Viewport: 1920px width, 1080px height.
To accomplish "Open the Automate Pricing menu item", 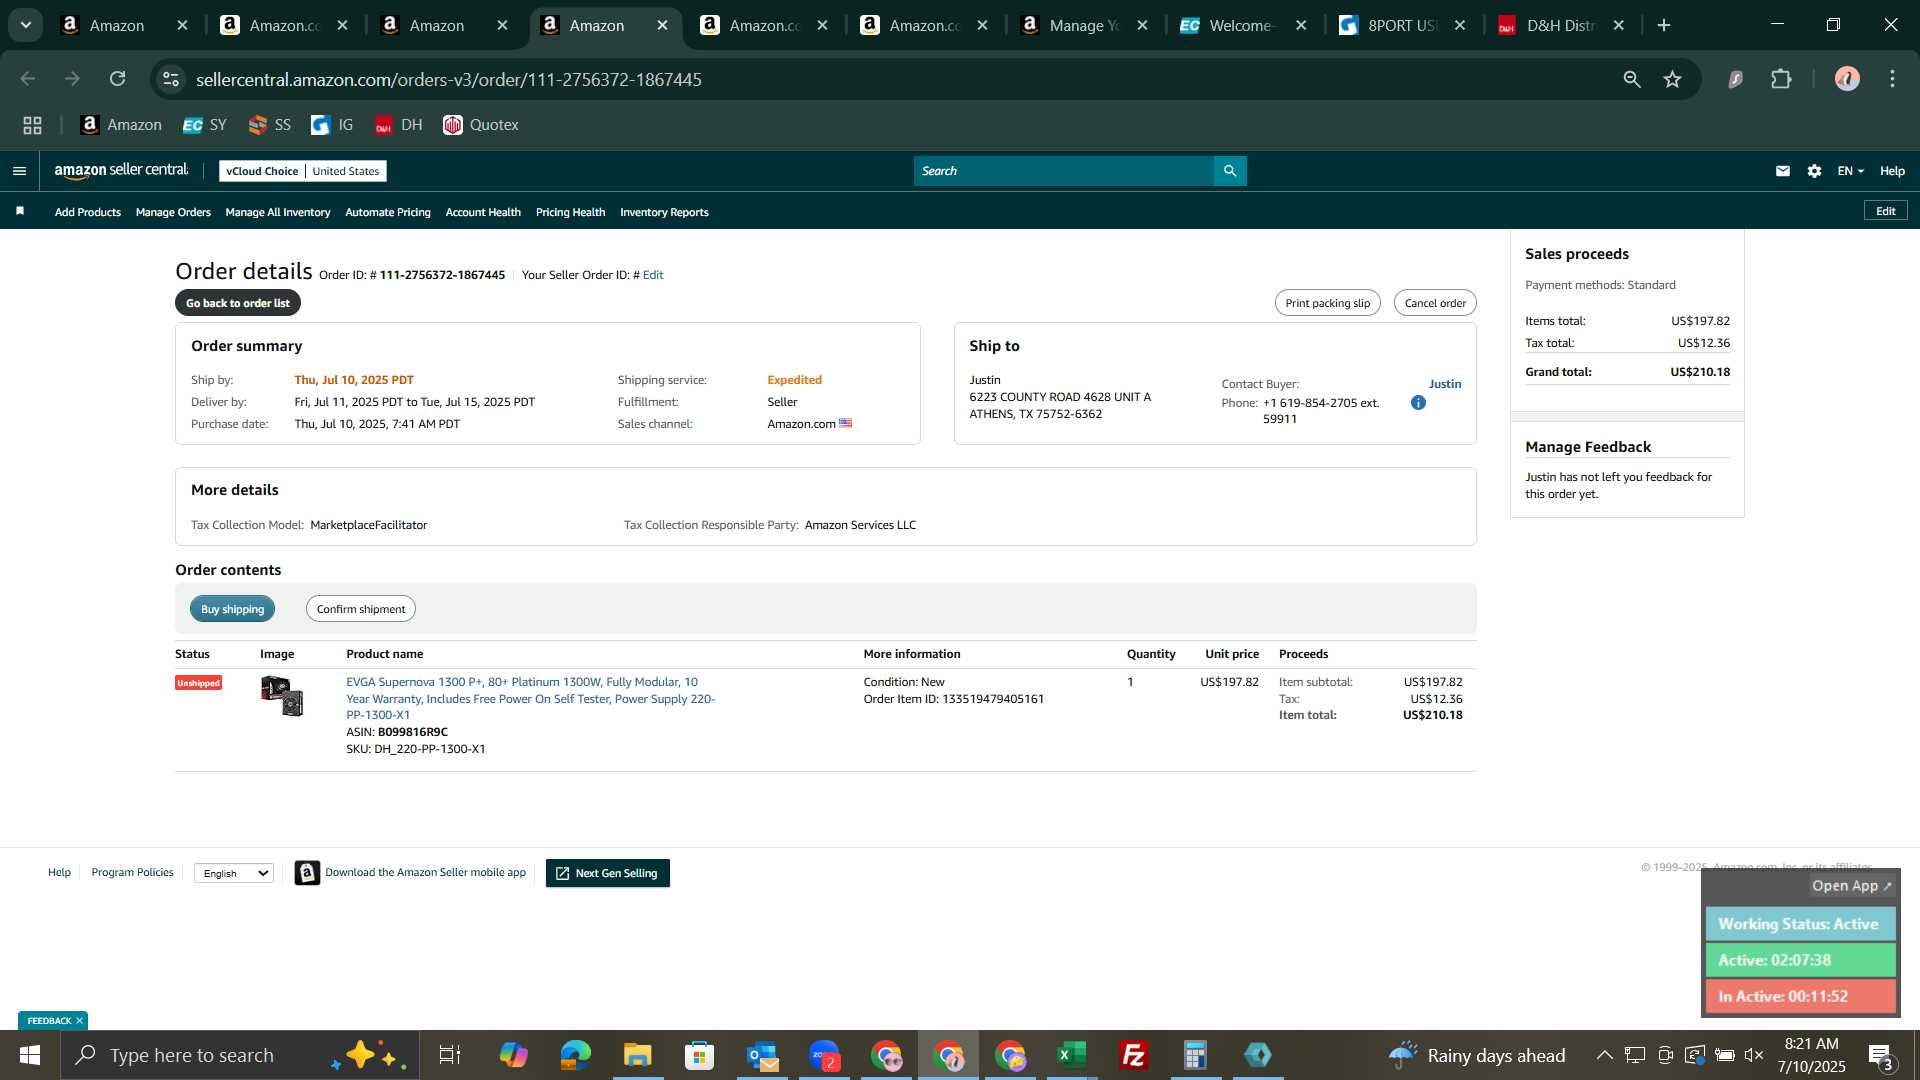I will point(388,212).
